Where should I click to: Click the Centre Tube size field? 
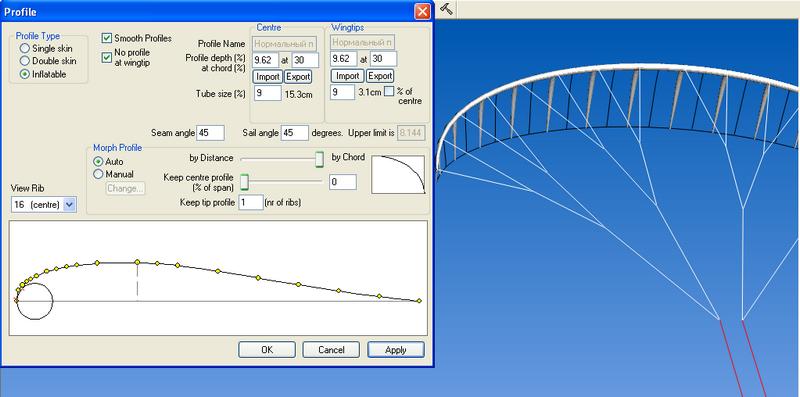[267, 93]
